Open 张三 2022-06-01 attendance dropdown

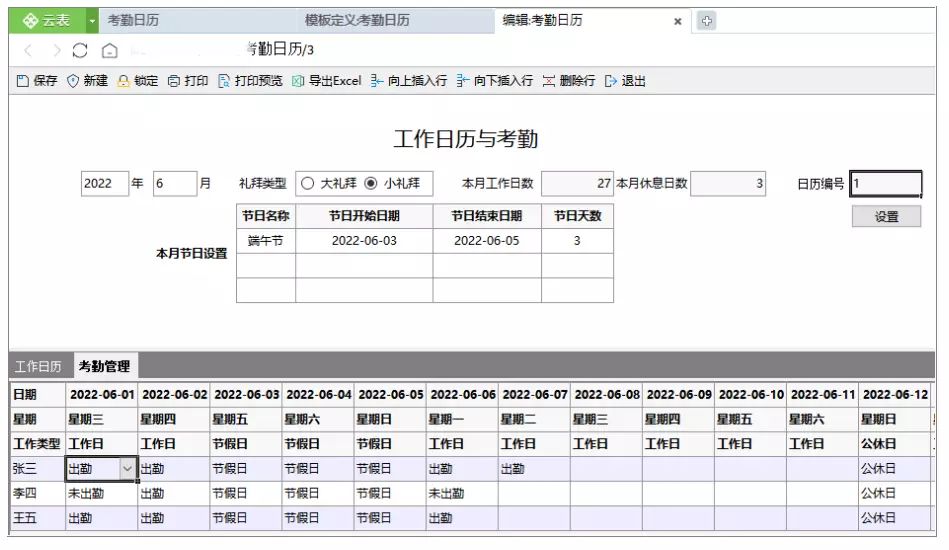pos(127,469)
